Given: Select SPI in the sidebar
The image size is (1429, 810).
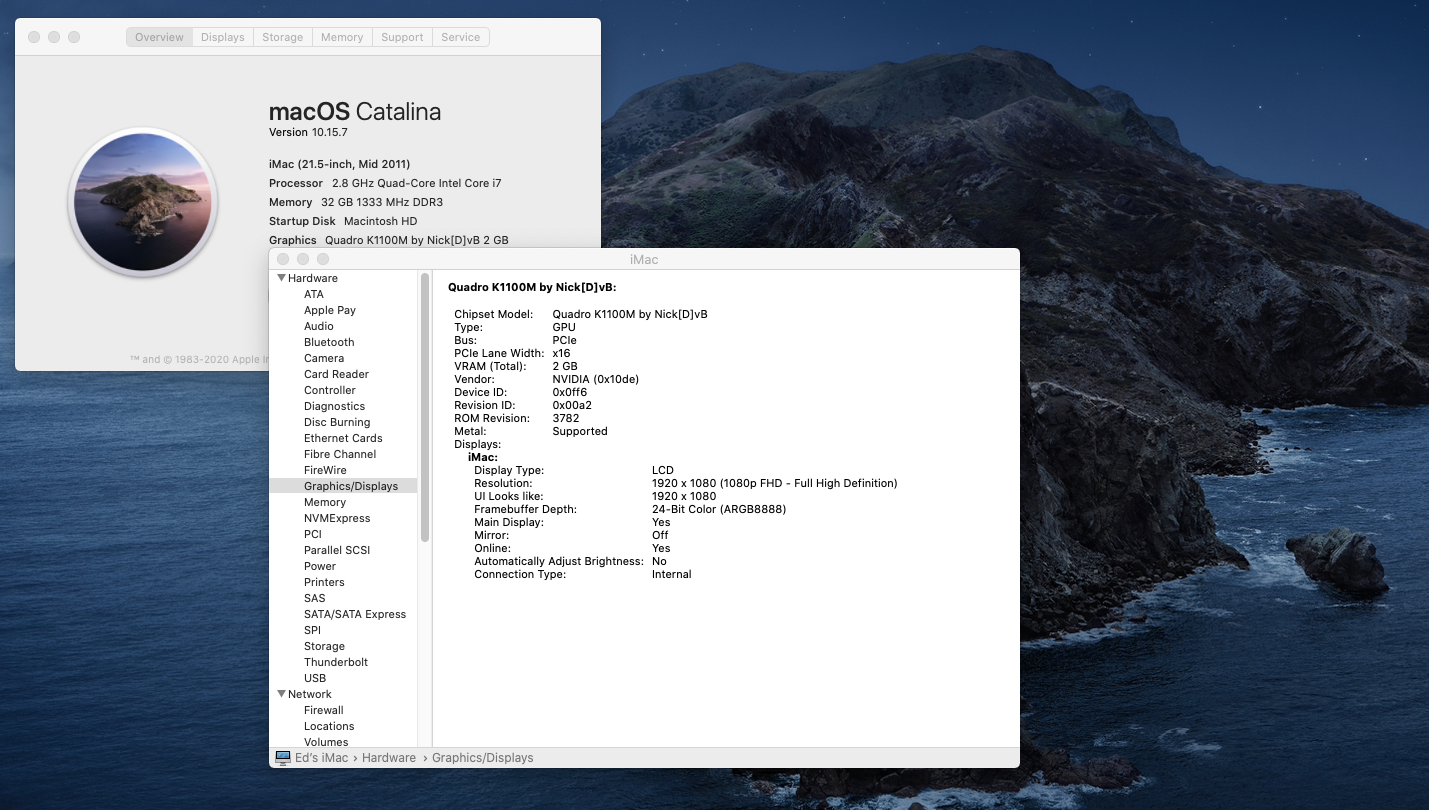Looking at the screenshot, I should pos(312,630).
